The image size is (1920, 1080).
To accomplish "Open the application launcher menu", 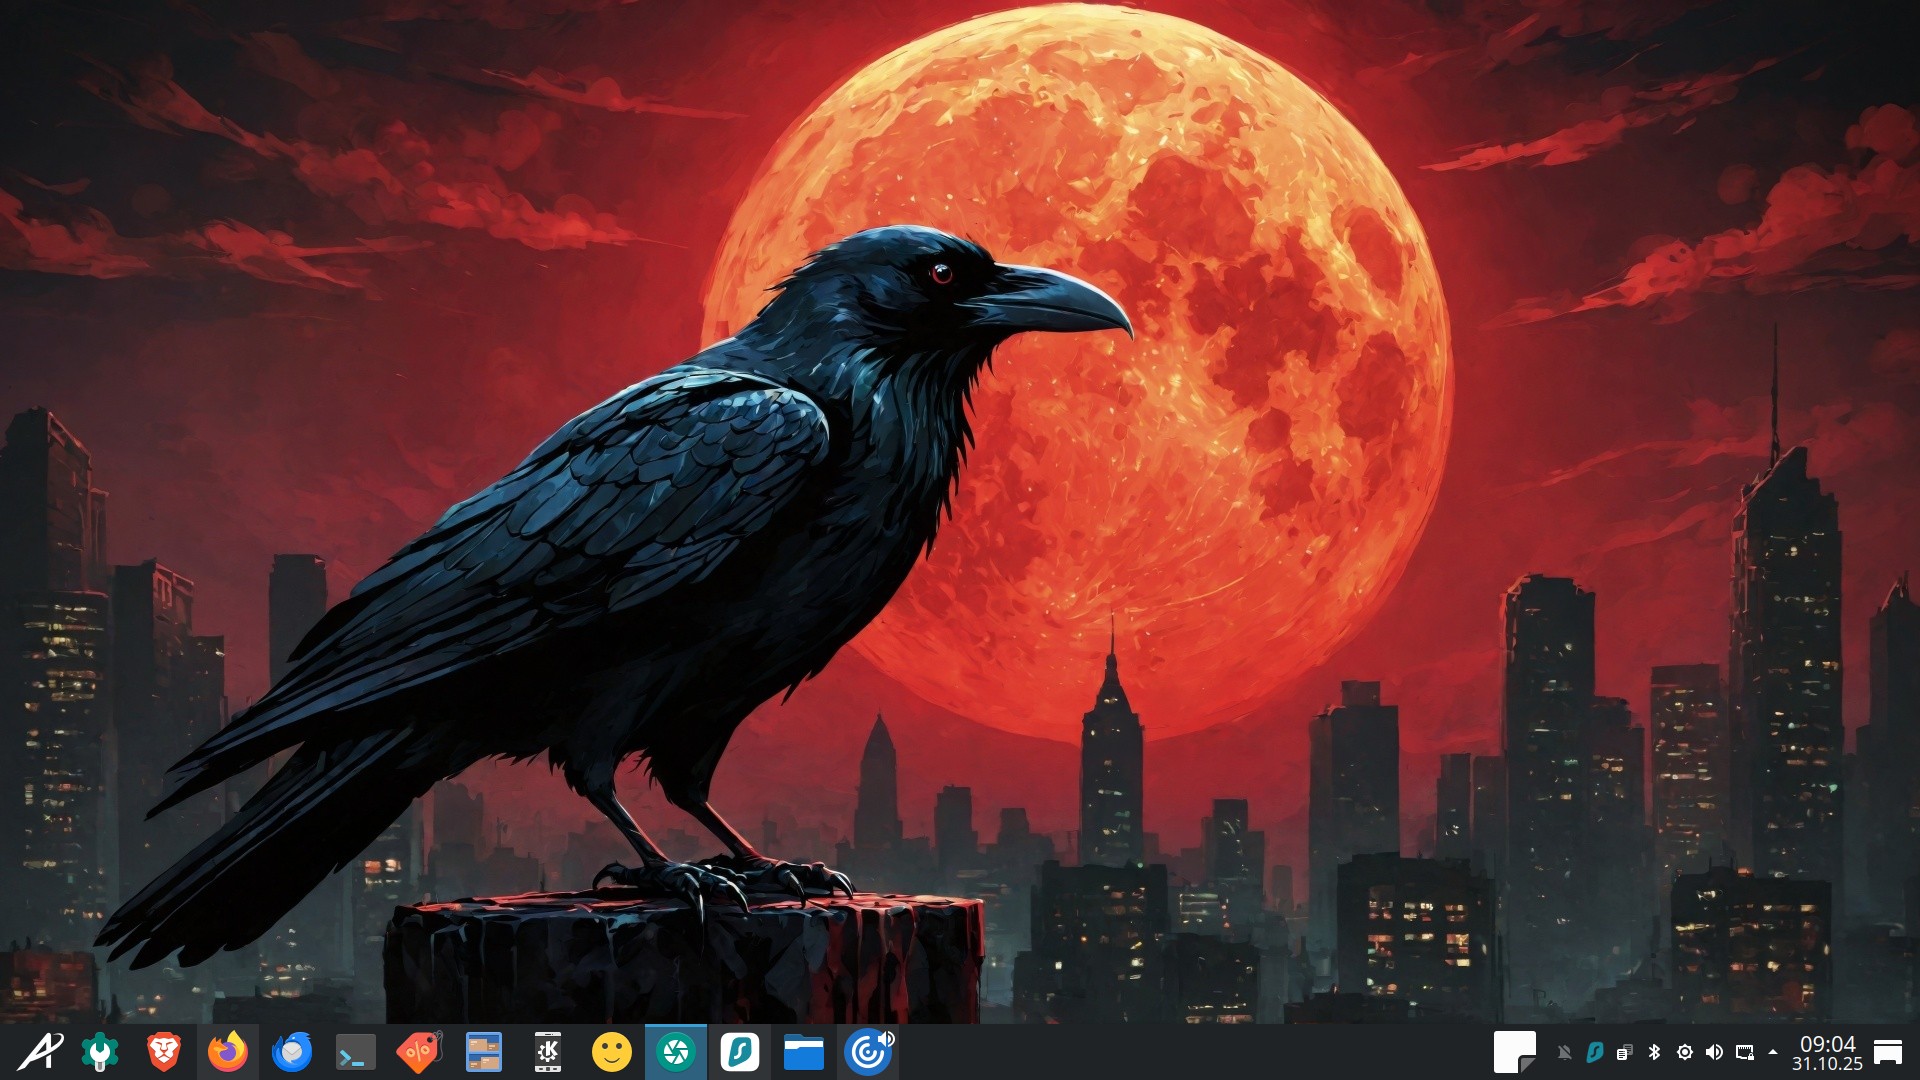I will [40, 1052].
